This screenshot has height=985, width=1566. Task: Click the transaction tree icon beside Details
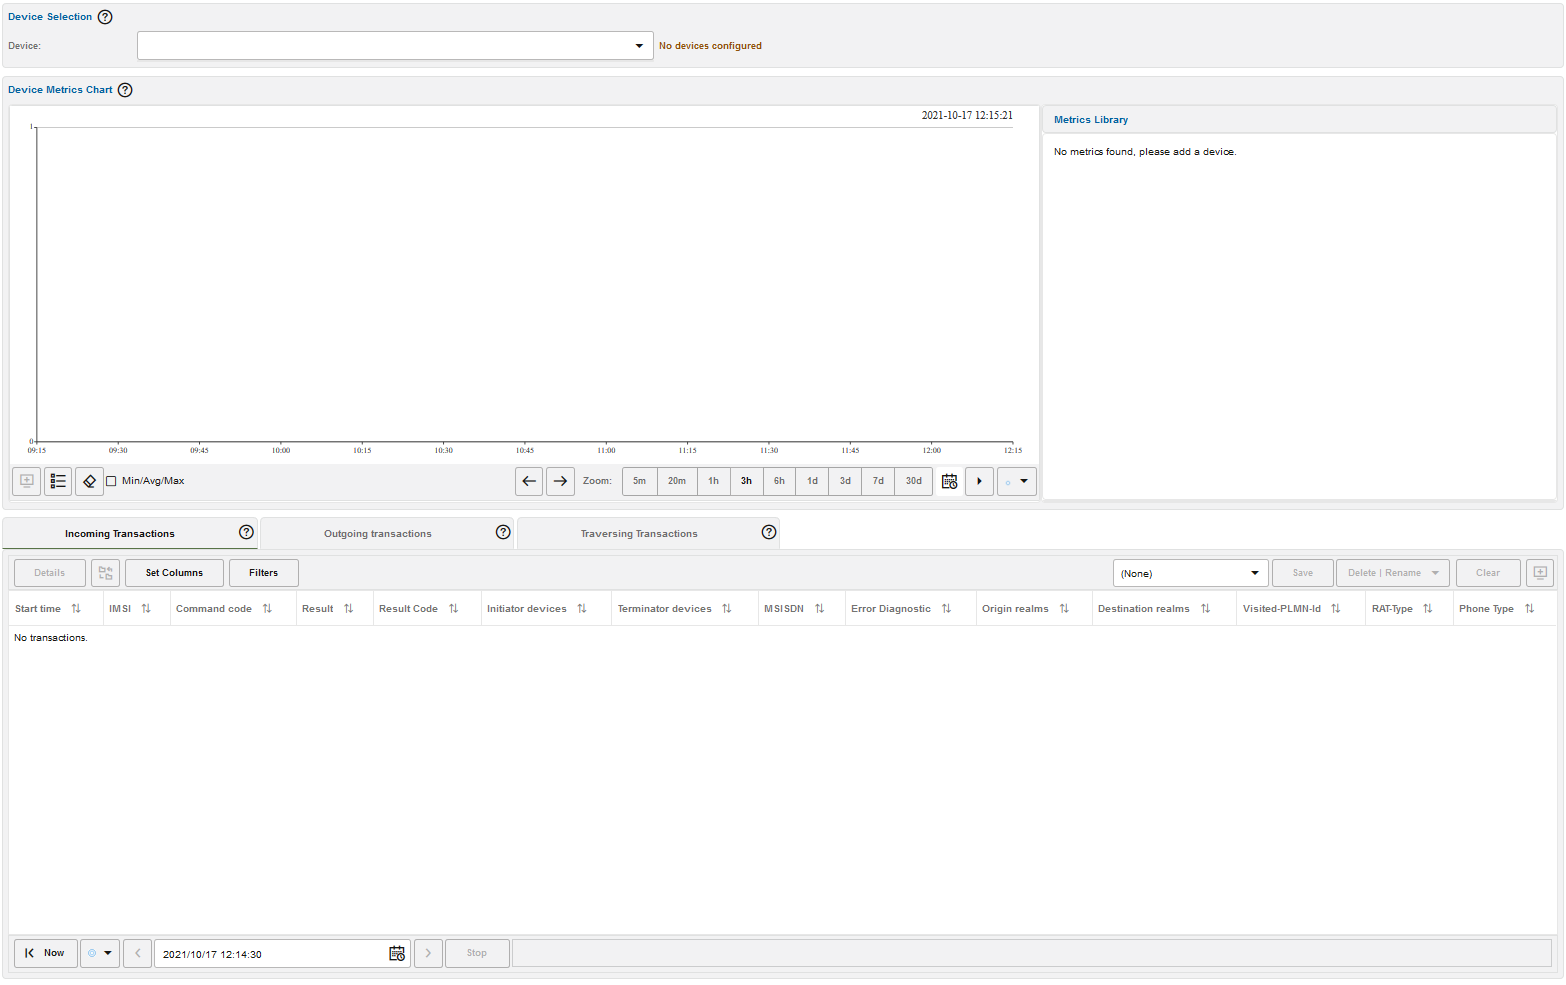click(105, 573)
